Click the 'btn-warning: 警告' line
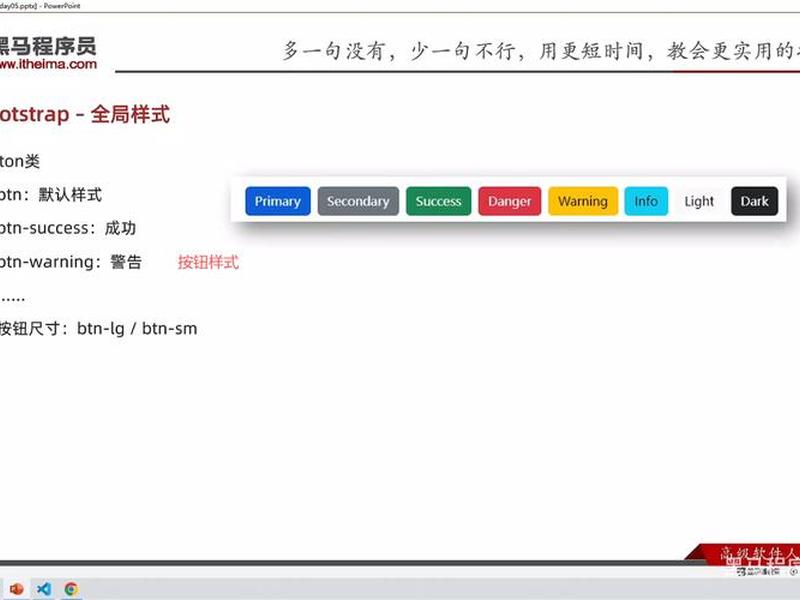This screenshot has height=600, width=800. [x=71, y=262]
